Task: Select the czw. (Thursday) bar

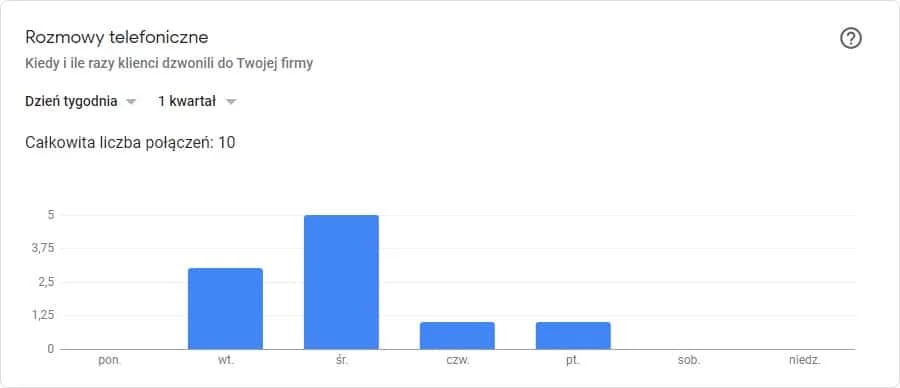Action: coord(457,335)
